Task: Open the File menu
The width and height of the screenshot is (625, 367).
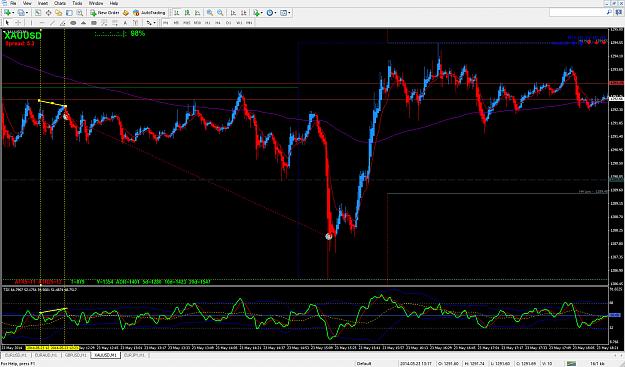Action: point(13,3)
